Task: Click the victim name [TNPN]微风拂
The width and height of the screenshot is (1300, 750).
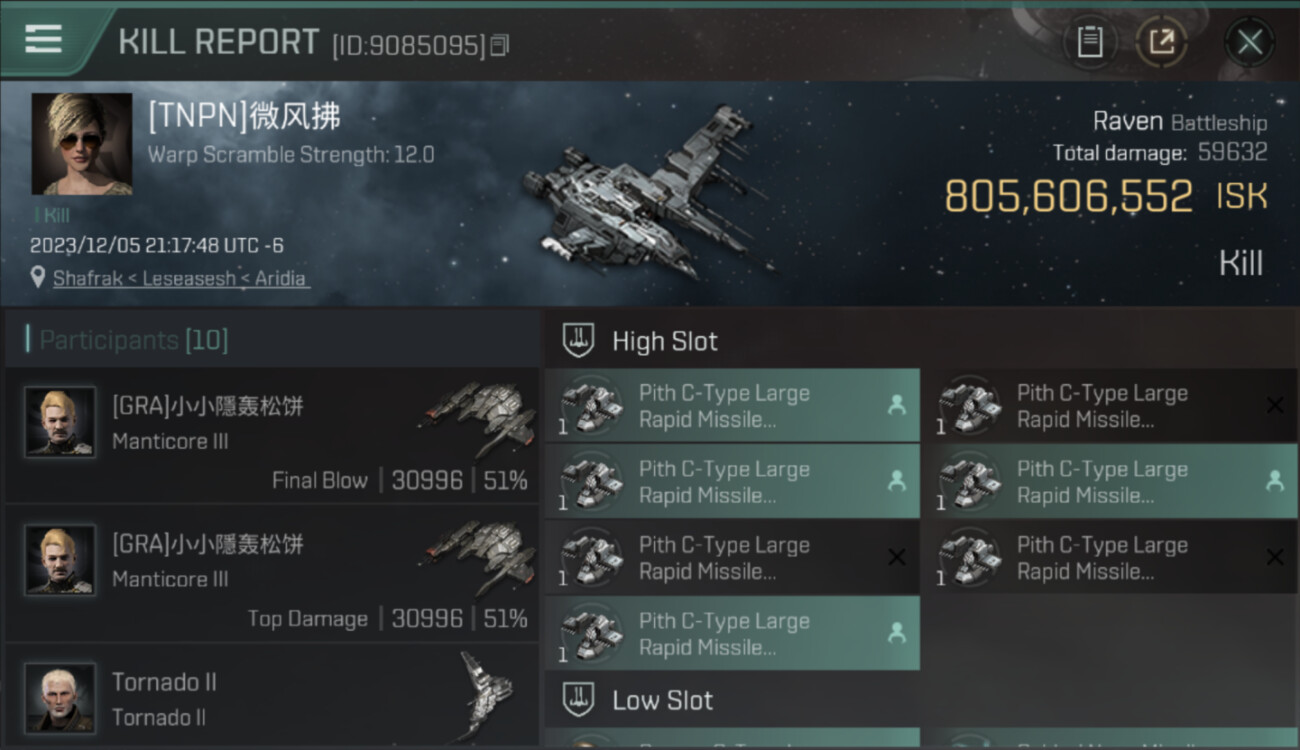Action: click(245, 117)
